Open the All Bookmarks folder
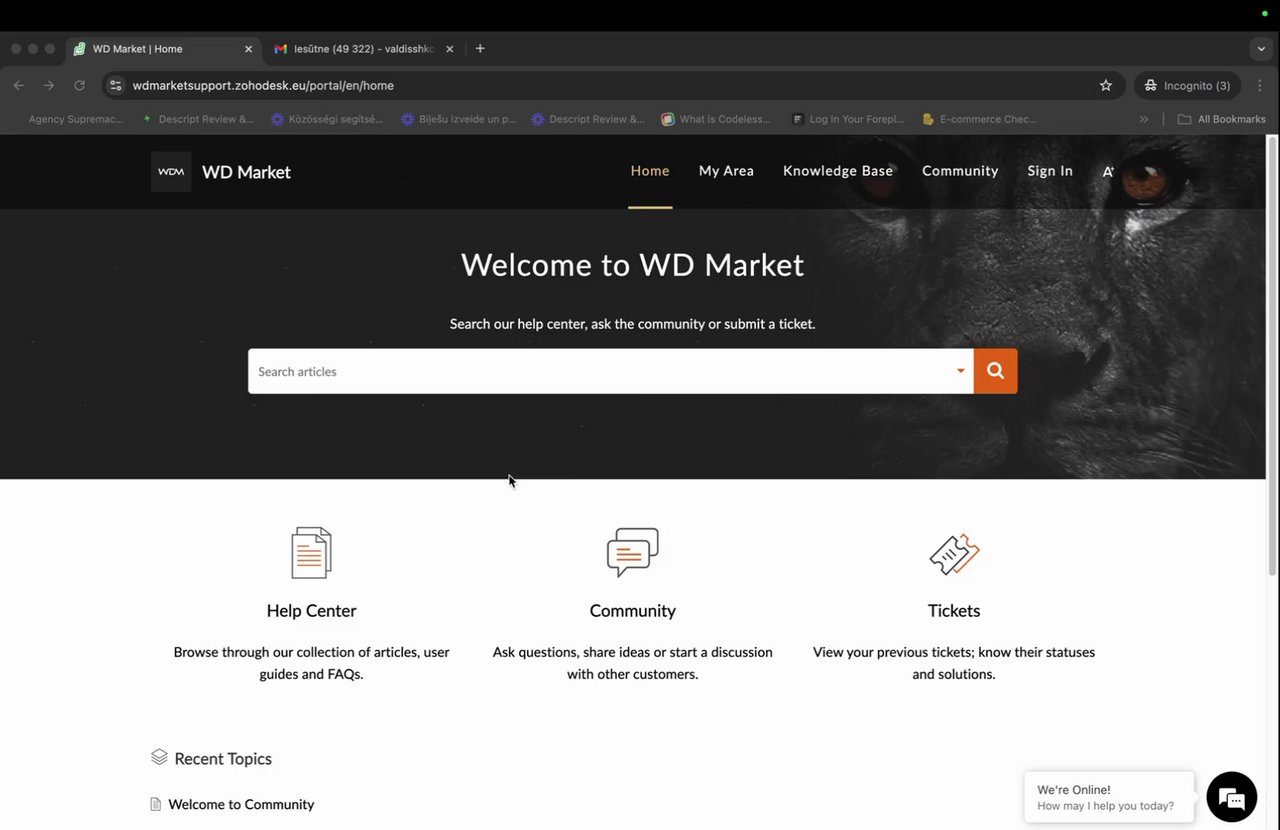 1222,119
